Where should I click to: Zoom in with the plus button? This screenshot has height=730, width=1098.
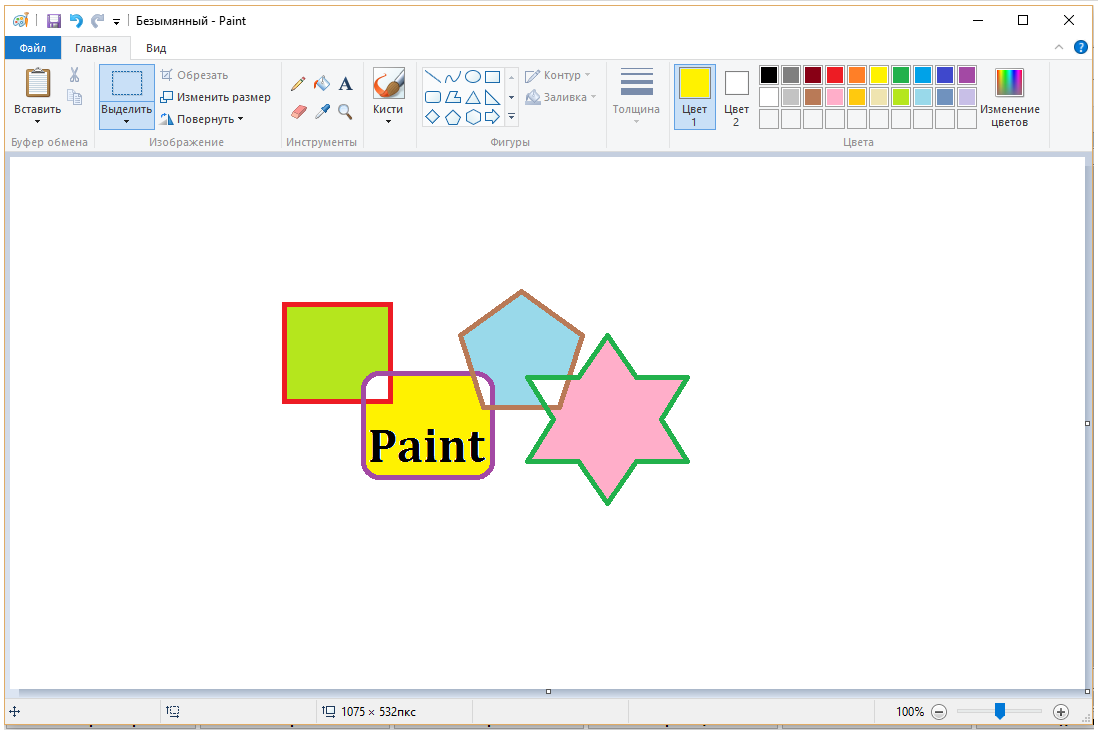[x=1061, y=712]
